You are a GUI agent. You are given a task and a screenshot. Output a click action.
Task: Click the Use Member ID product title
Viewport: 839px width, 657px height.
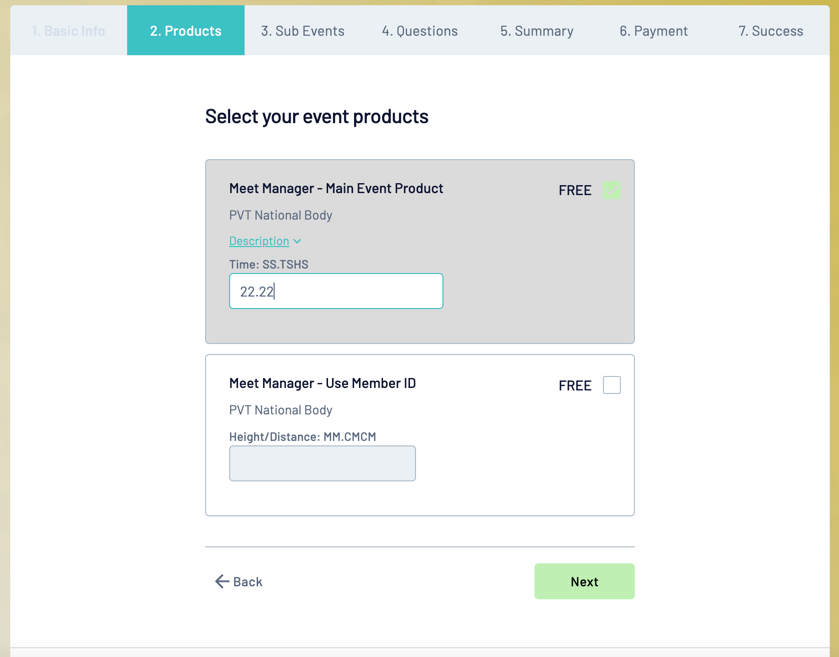[x=322, y=383]
